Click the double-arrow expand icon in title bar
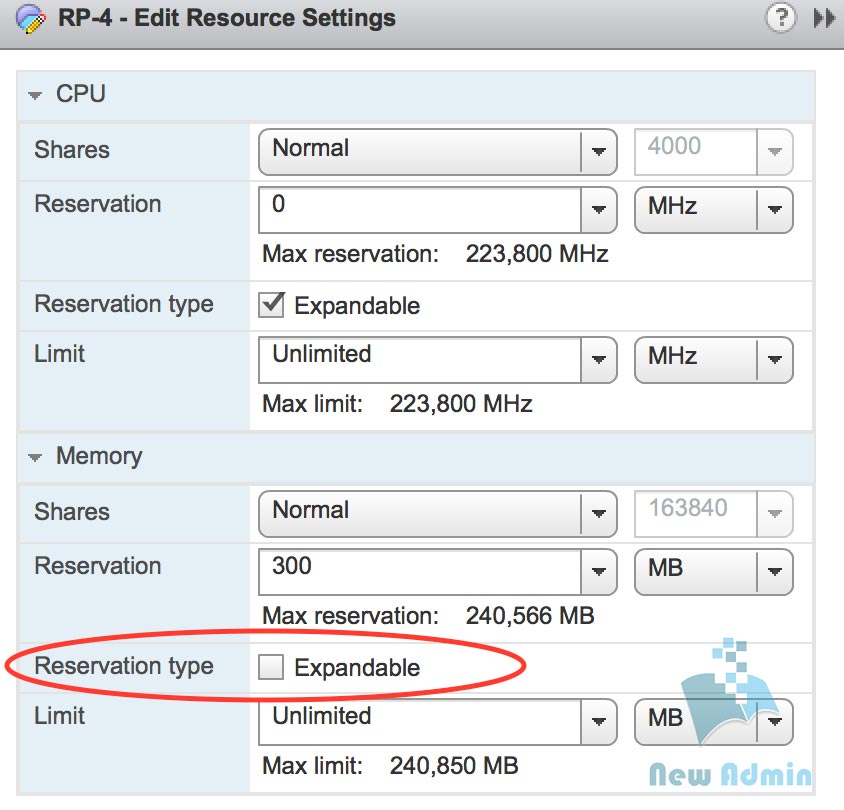 824,18
